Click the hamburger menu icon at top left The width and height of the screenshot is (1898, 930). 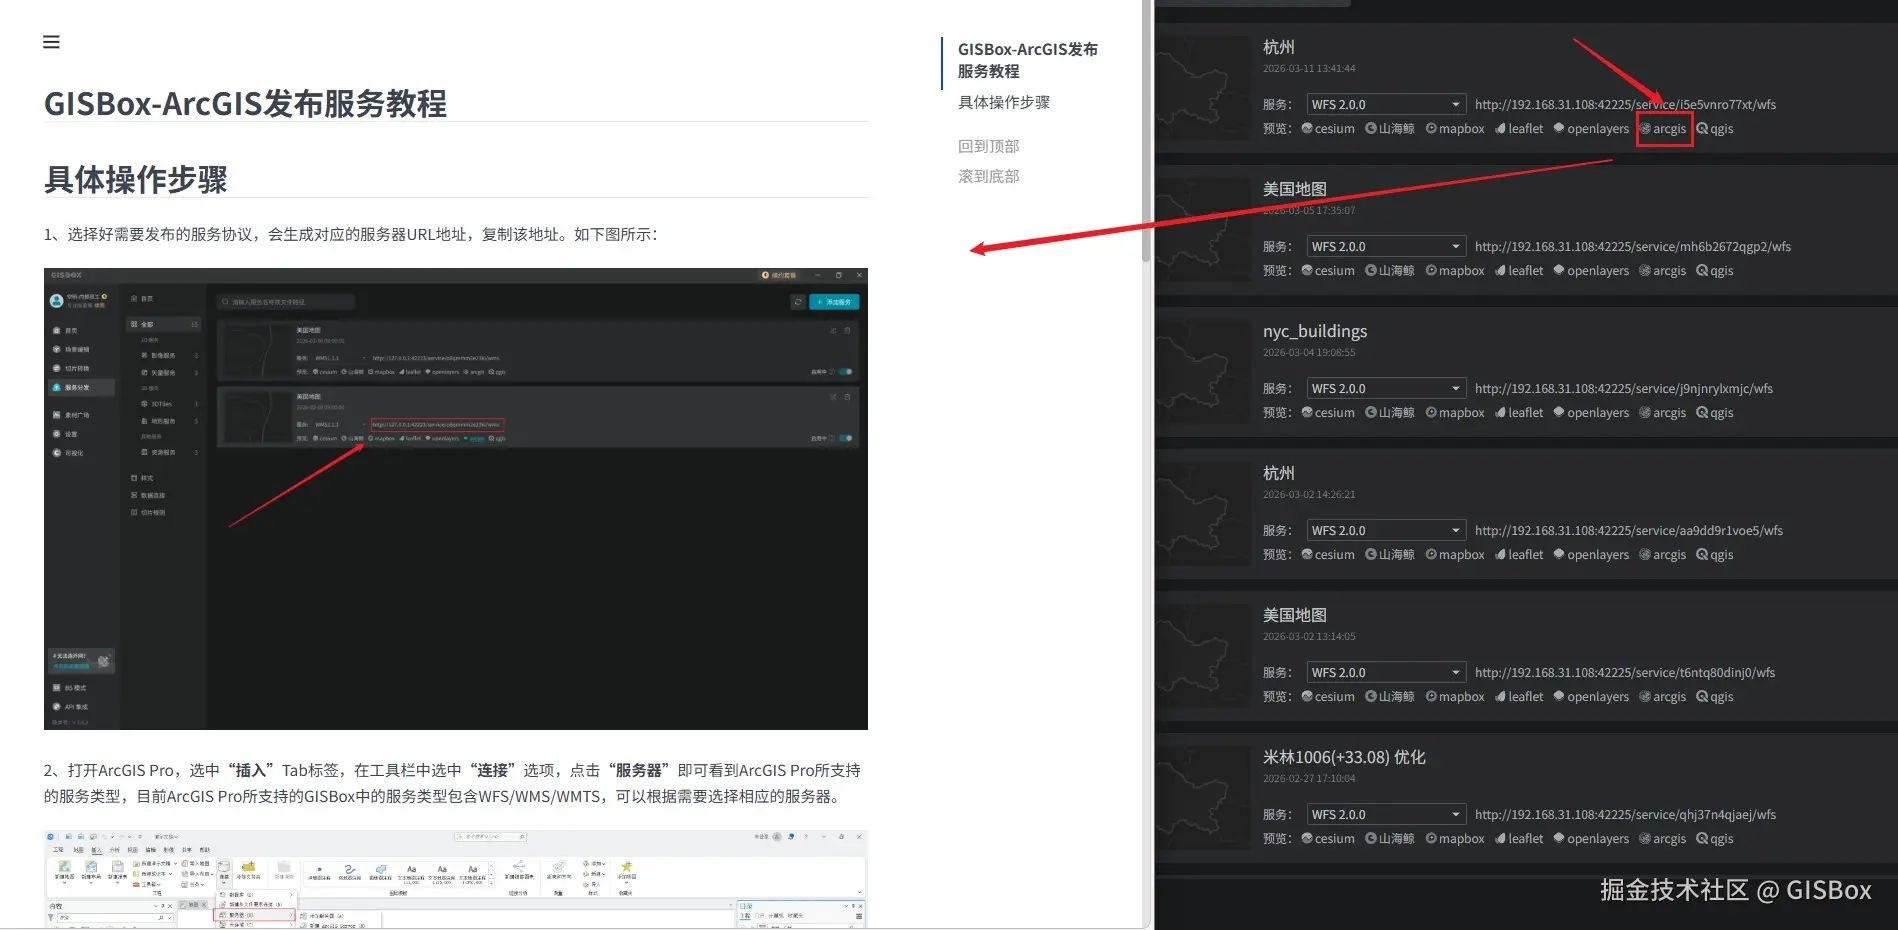(51, 41)
